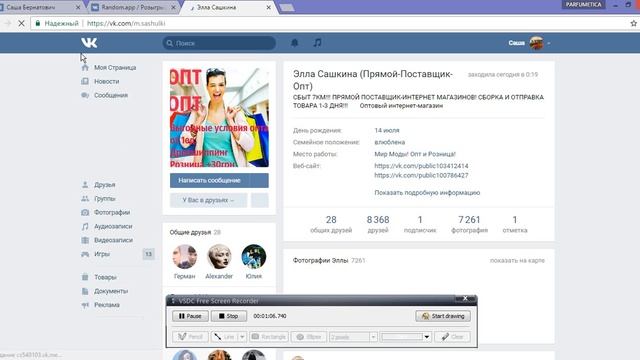Open Товары in left menu
The height and width of the screenshot is (360, 640).
[x=105, y=278]
